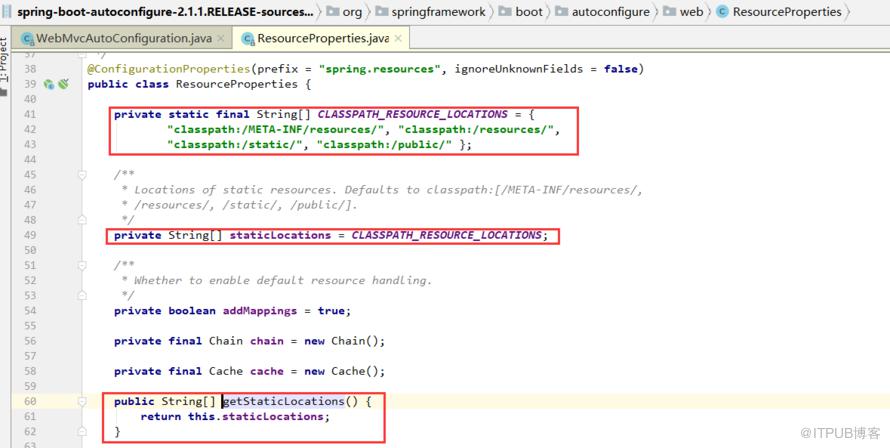Switch to the WebMvcAutoConfiguration.java tab
Screen dimensions: 890x448
point(123,39)
